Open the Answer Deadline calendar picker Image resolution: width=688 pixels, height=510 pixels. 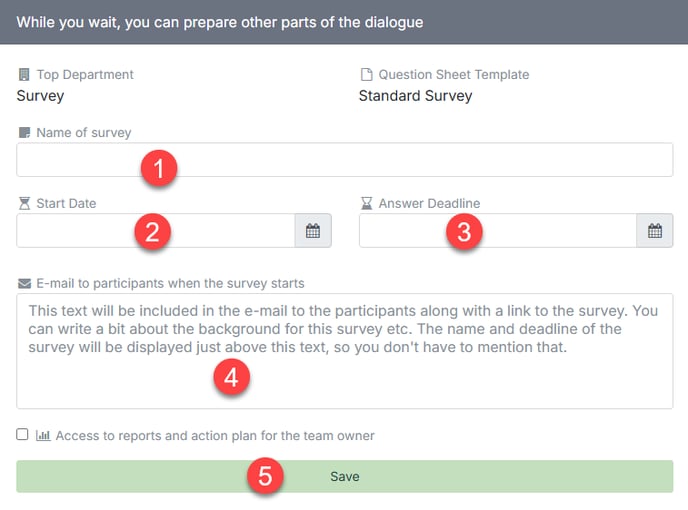(x=655, y=230)
